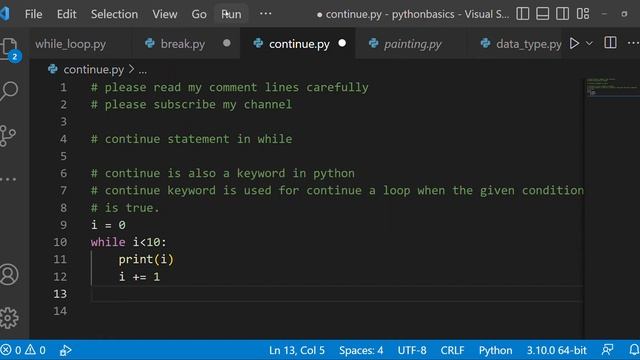Expand breadcrumb ellipsis symbol list

point(142,71)
